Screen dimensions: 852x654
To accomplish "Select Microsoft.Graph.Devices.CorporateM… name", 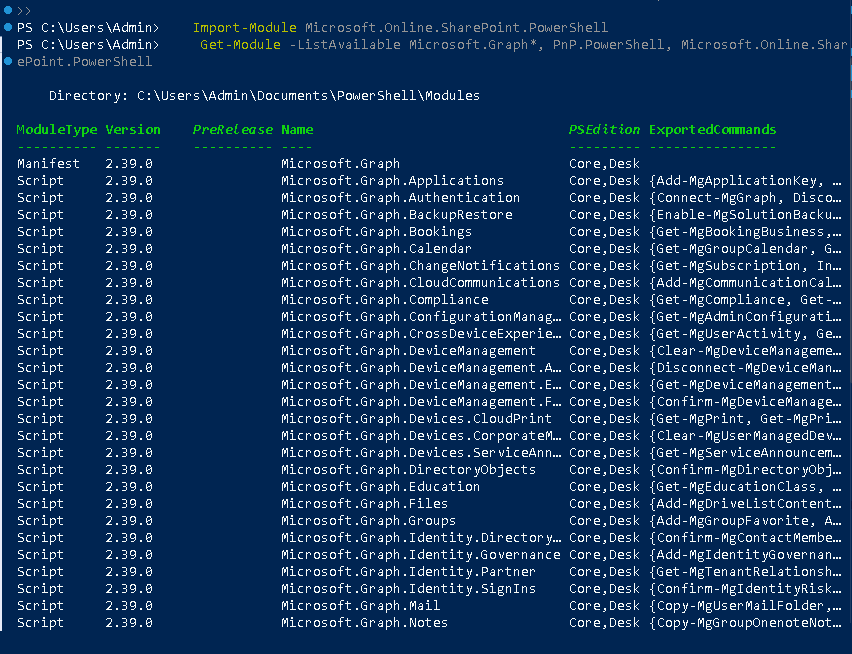I will pyautogui.click(x=421, y=436).
